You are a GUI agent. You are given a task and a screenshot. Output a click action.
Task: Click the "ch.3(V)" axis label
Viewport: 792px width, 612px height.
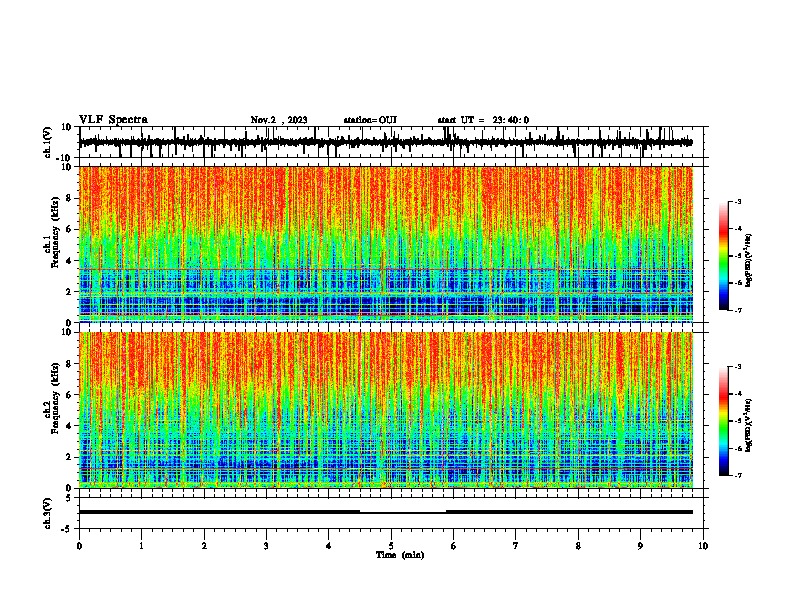[47, 513]
